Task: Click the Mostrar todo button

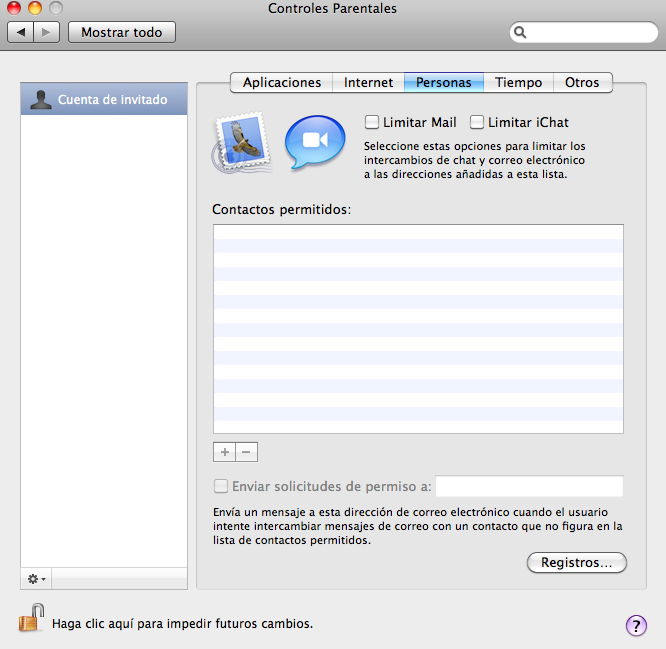Action: 121,32
